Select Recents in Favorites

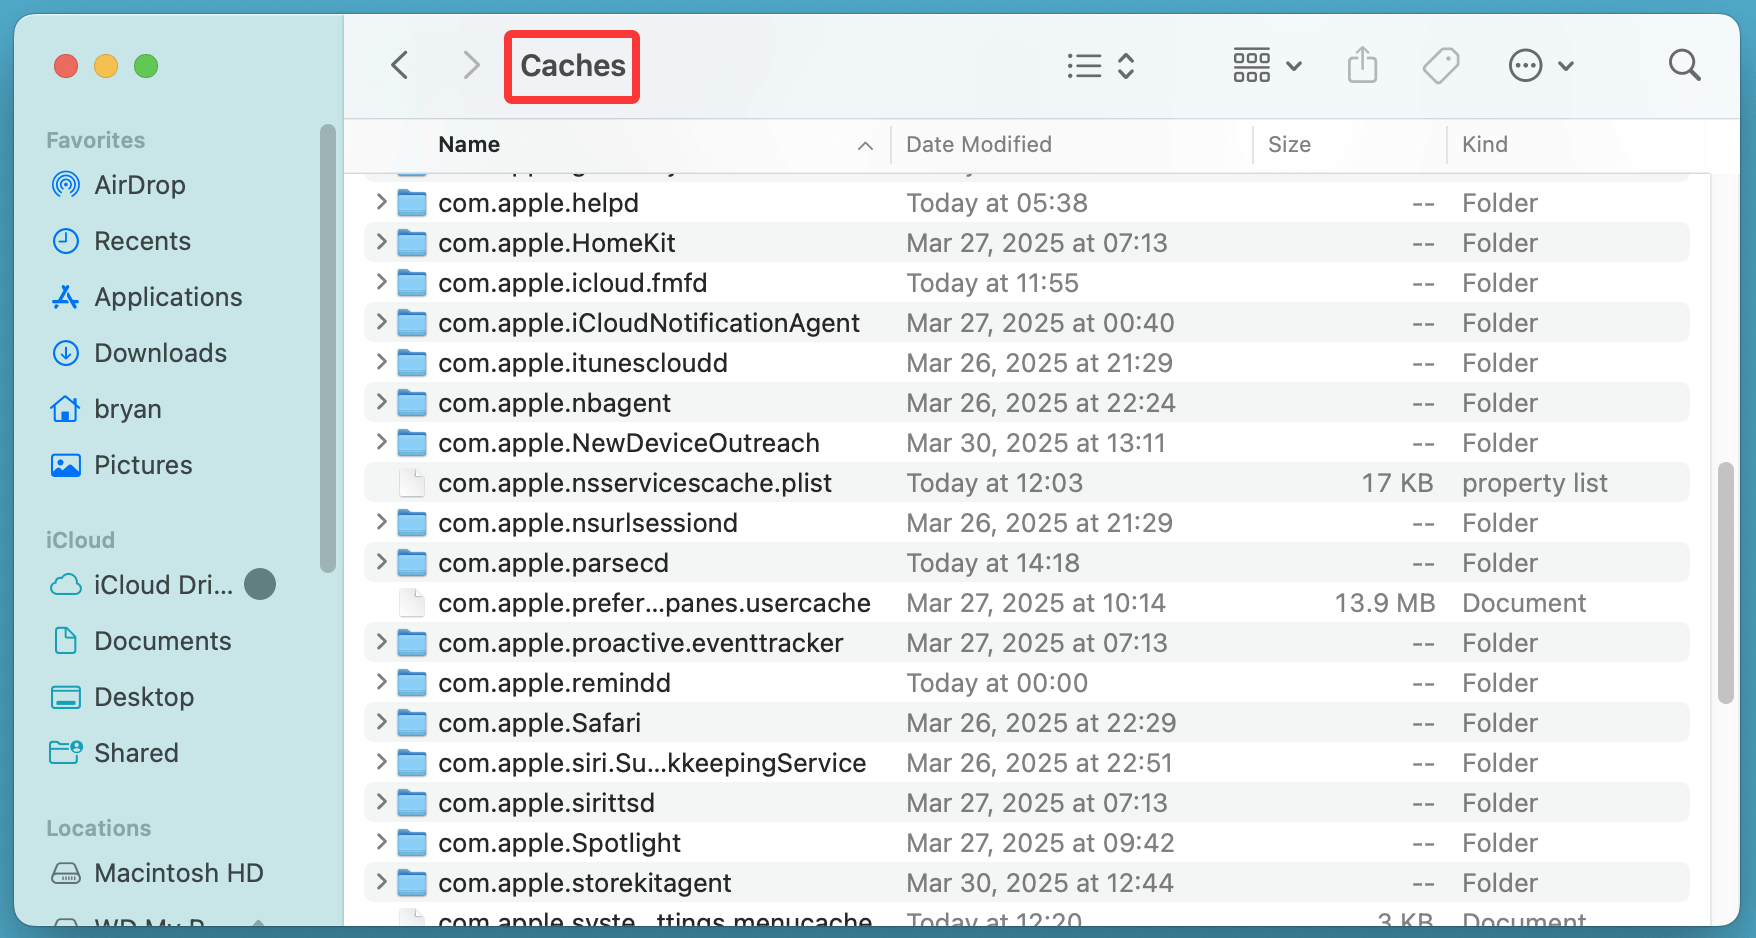click(142, 240)
